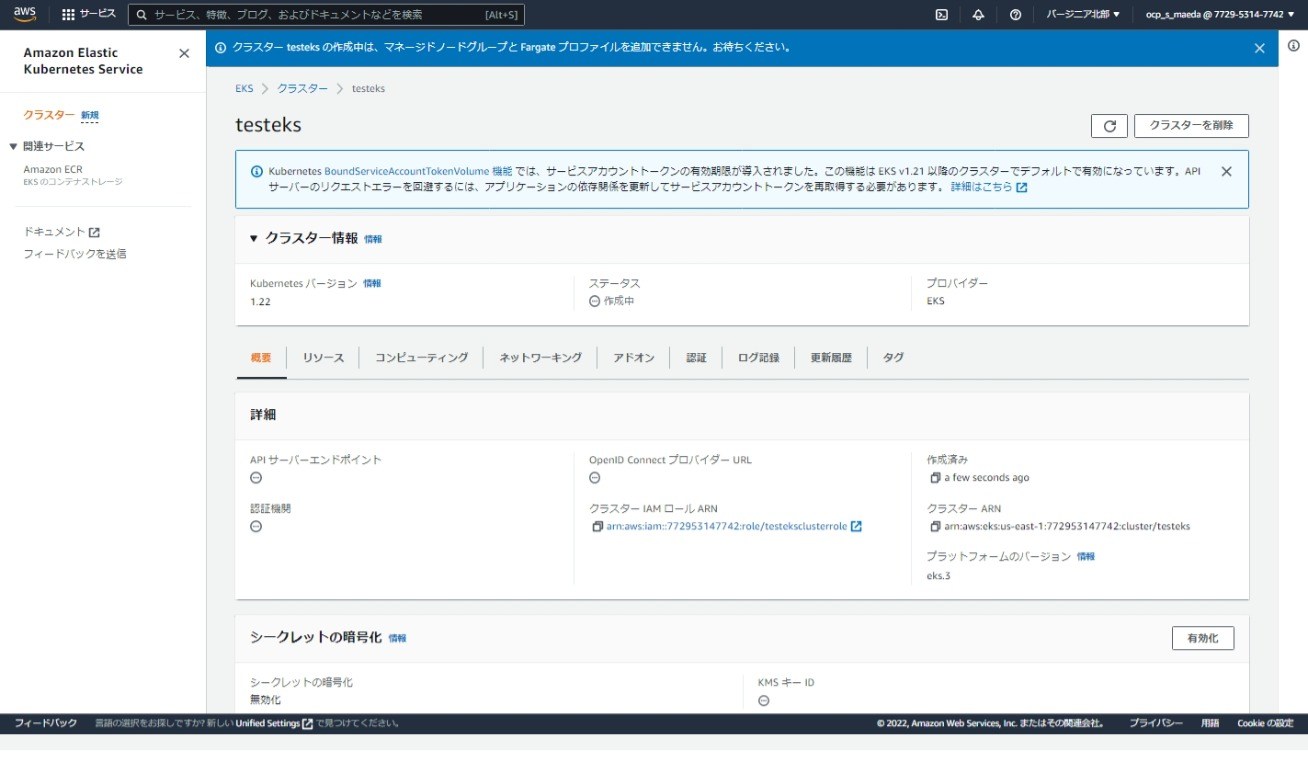Click the 有効化 button for secret encryption
The image size is (1308, 770).
pos(1202,638)
